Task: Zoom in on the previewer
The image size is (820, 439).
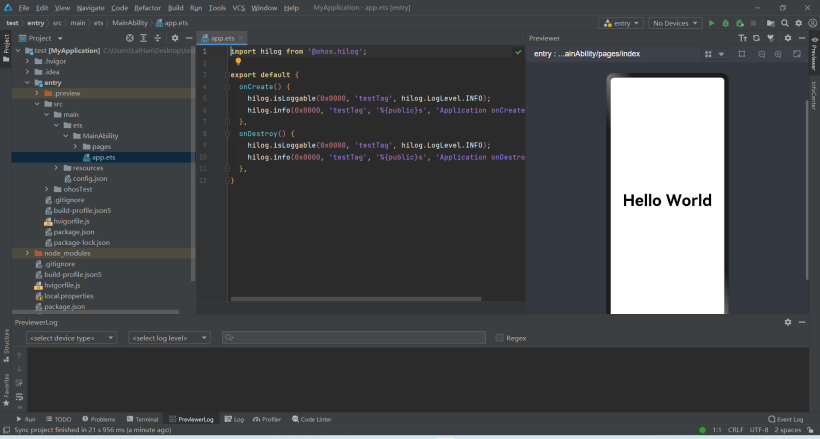Action: 778,54
